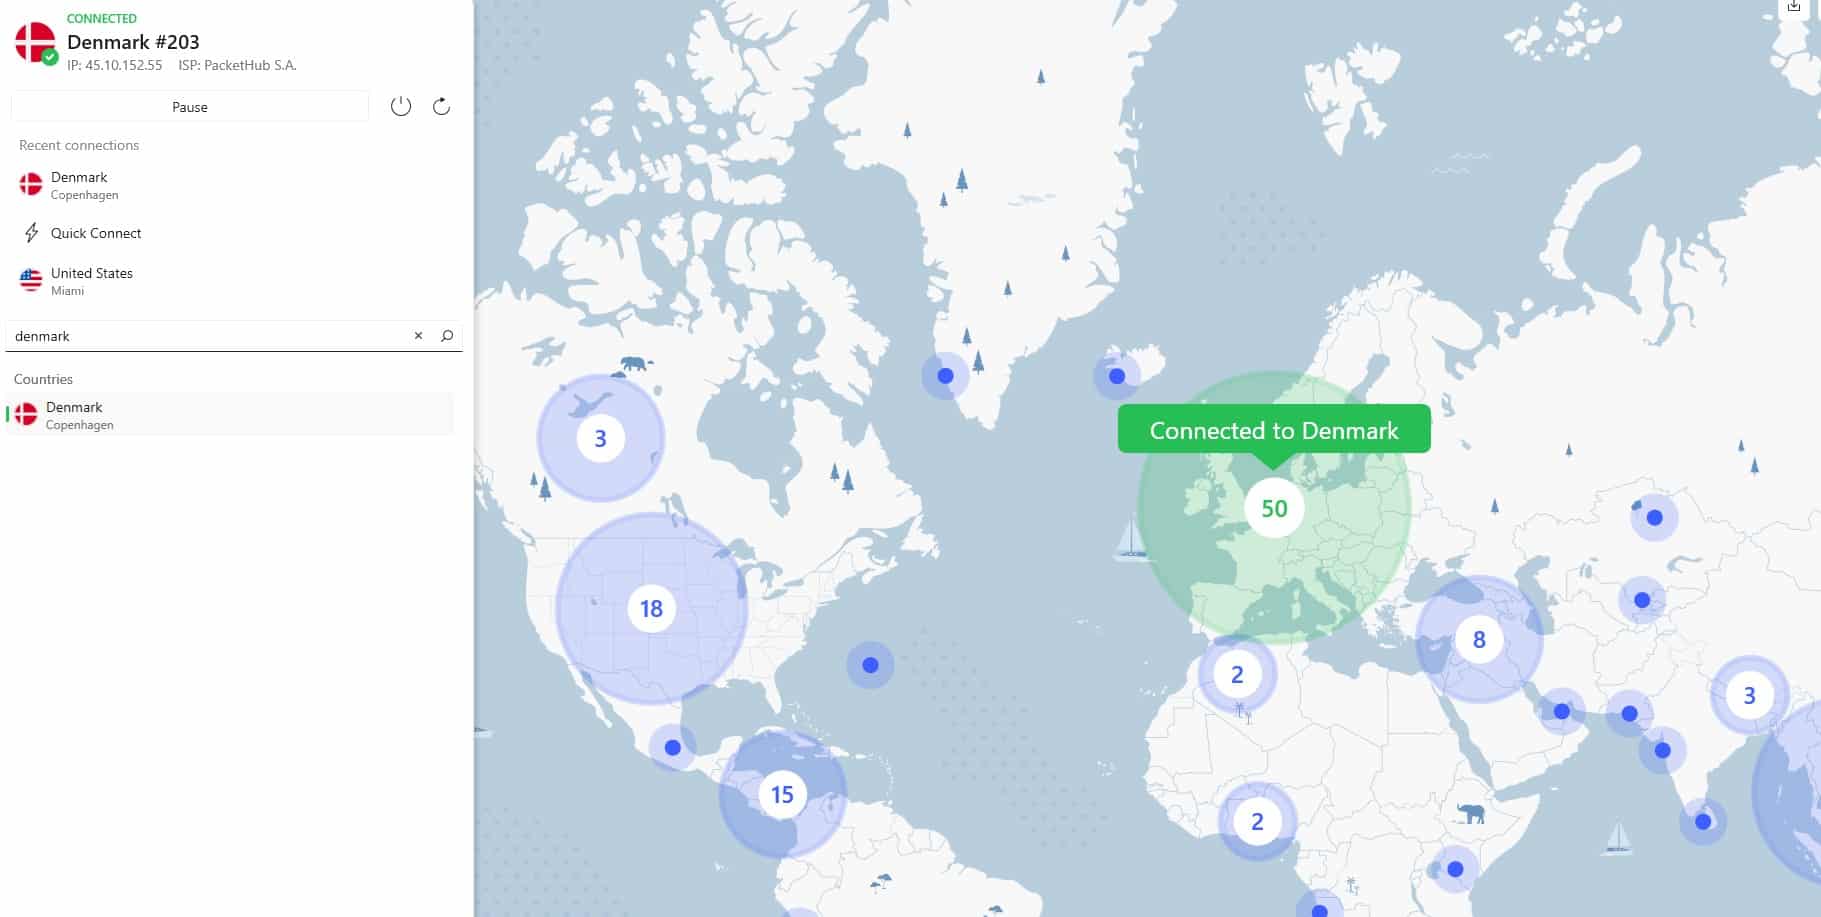Click the download icon at top right

click(x=1794, y=6)
